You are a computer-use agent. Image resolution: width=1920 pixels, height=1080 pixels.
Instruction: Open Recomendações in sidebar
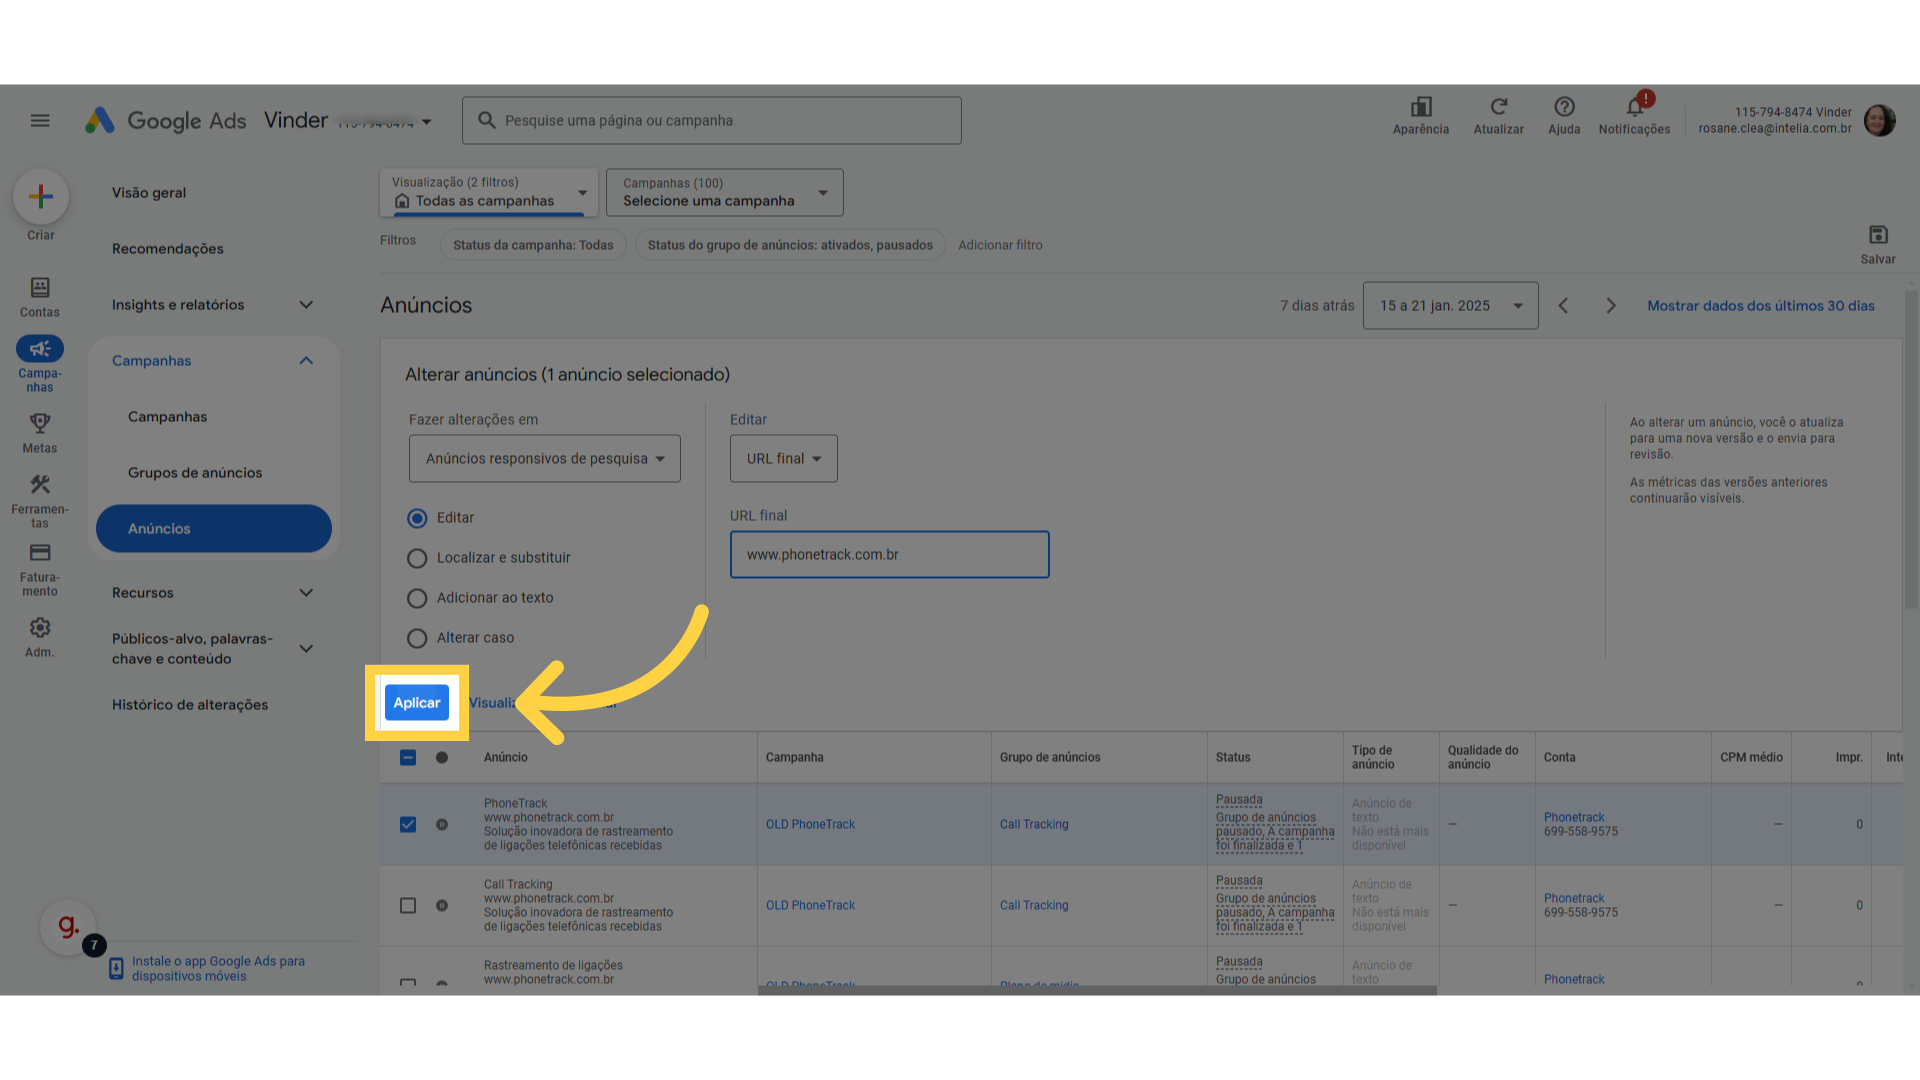[x=168, y=249]
